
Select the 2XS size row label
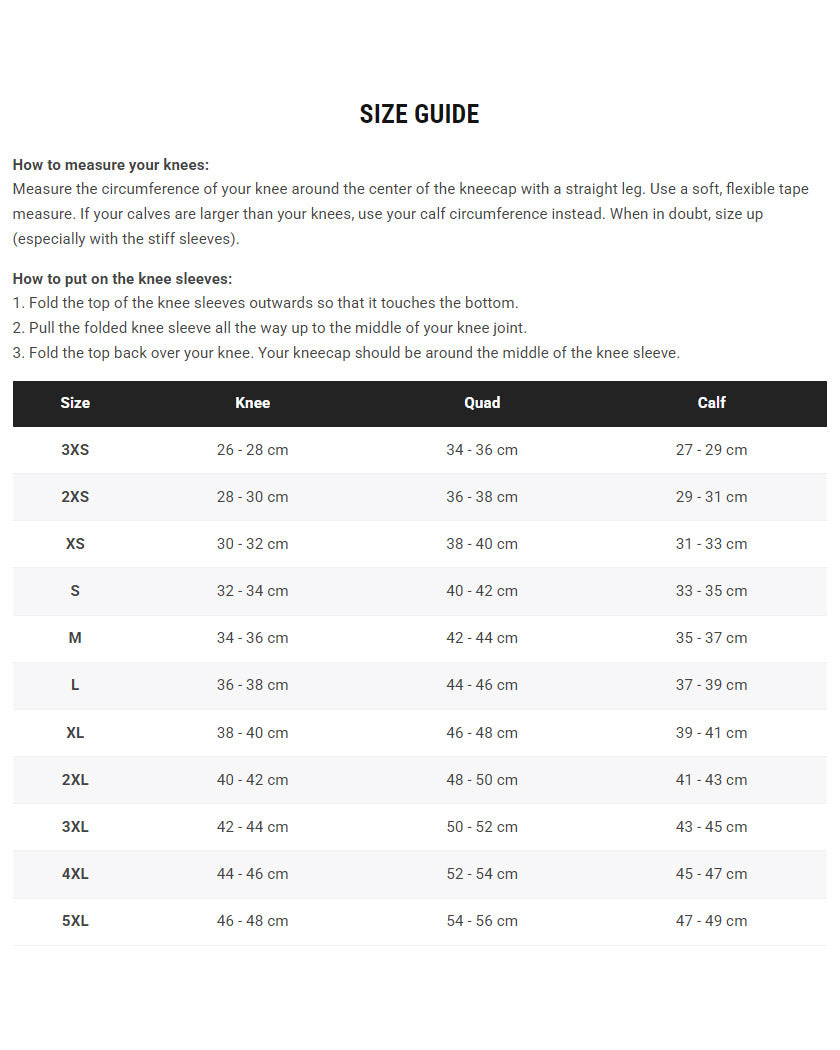(x=75, y=497)
